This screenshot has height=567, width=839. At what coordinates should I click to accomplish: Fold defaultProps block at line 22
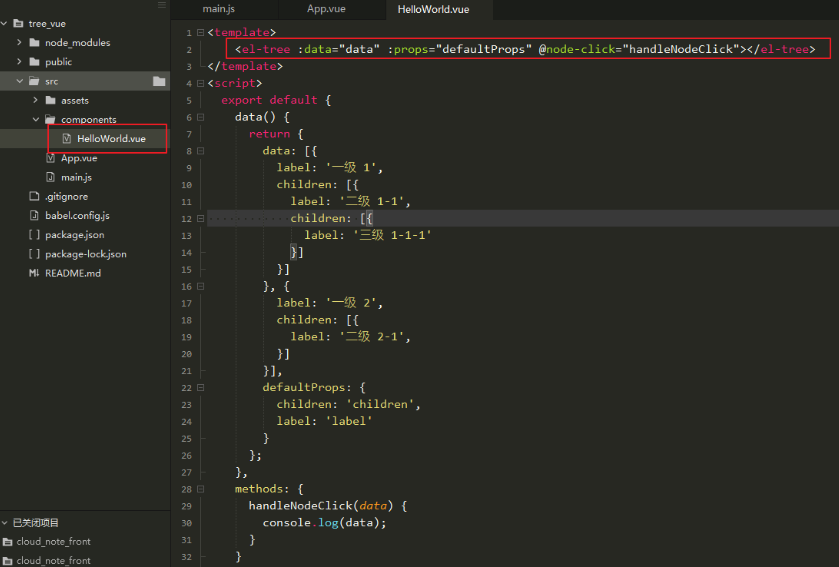coord(201,387)
